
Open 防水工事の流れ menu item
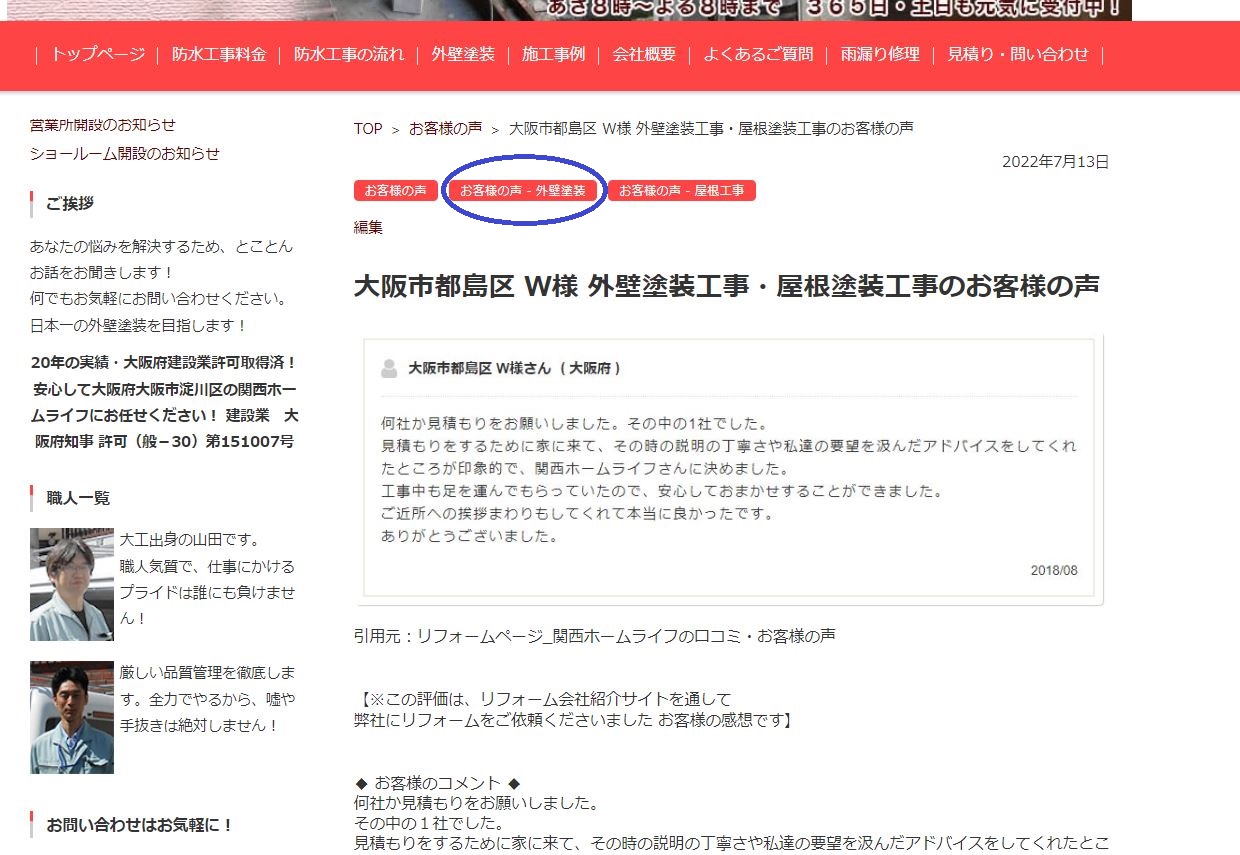(x=349, y=54)
